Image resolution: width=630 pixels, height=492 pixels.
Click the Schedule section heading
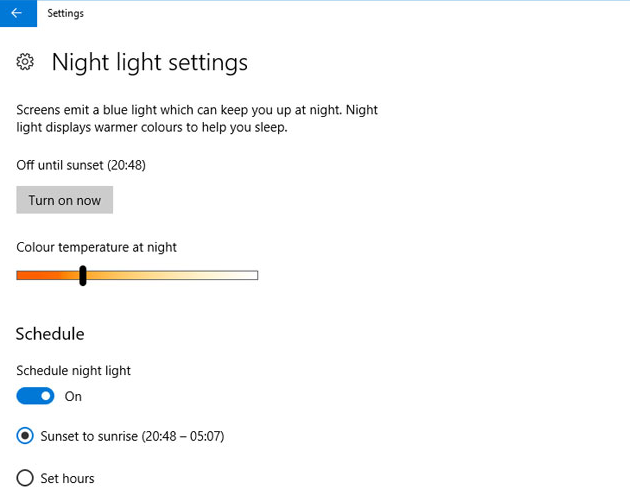pyautogui.click(x=50, y=333)
